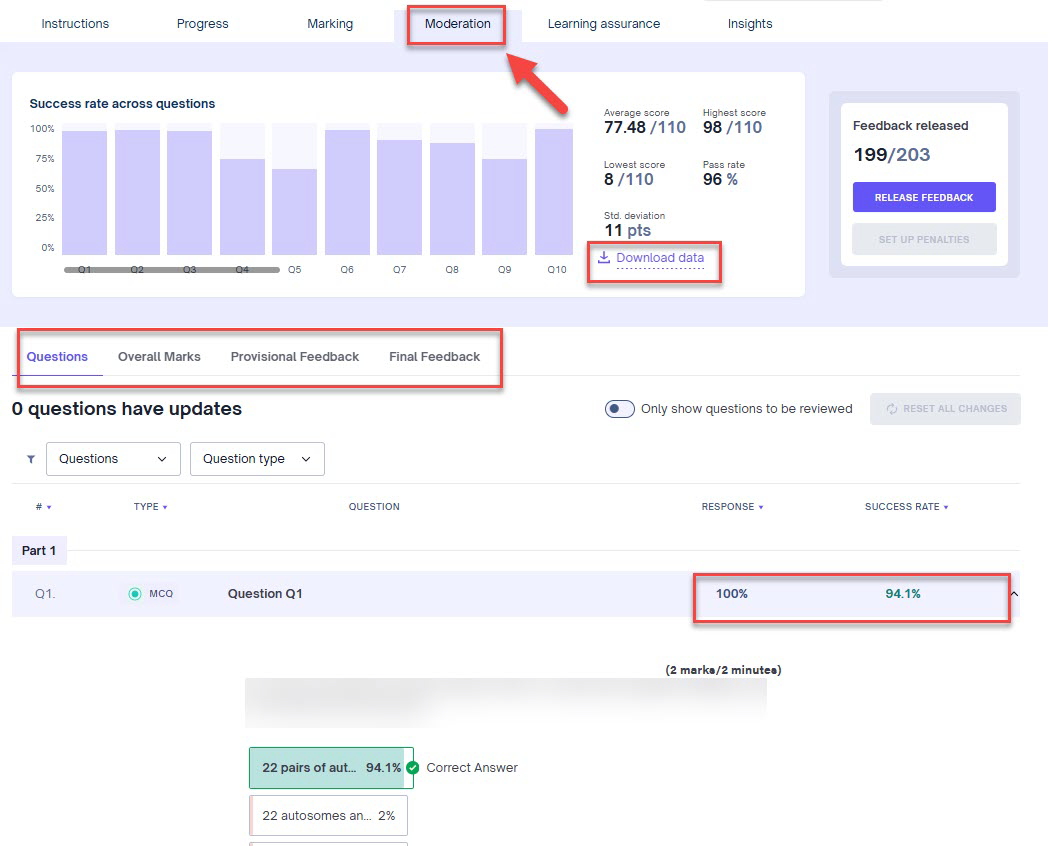Viewport: 1048px width, 846px height.
Task: Select the 22 autosomes an... answer option
Action: click(x=328, y=816)
